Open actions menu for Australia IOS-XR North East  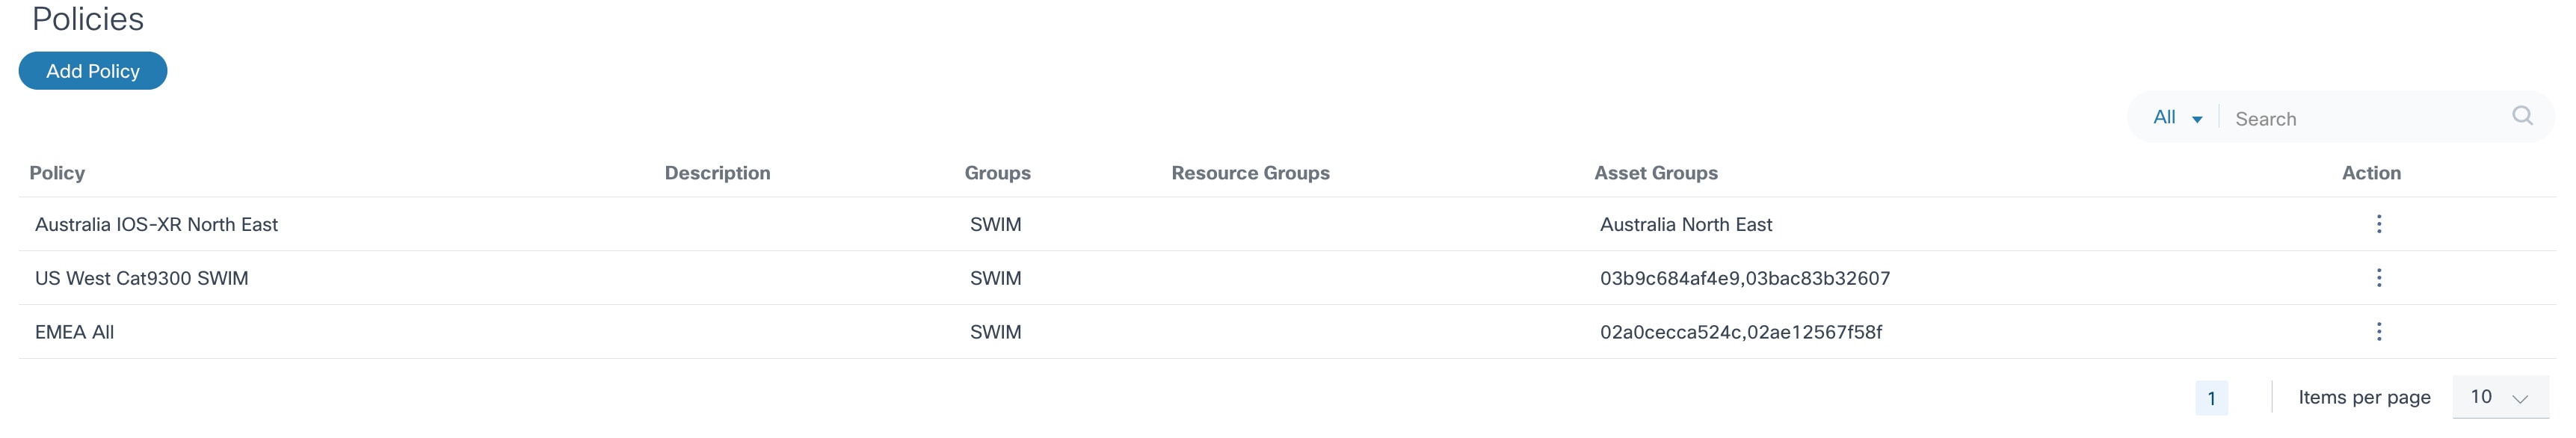[2378, 224]
